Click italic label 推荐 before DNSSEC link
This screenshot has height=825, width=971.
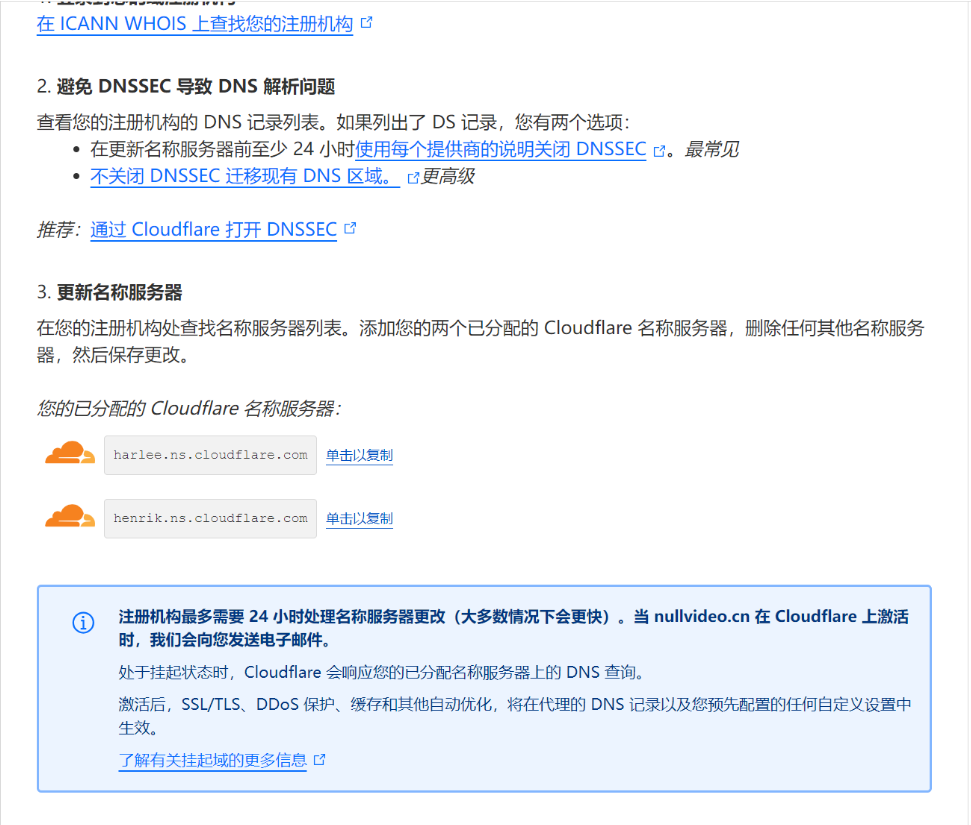tap(58, 230)
